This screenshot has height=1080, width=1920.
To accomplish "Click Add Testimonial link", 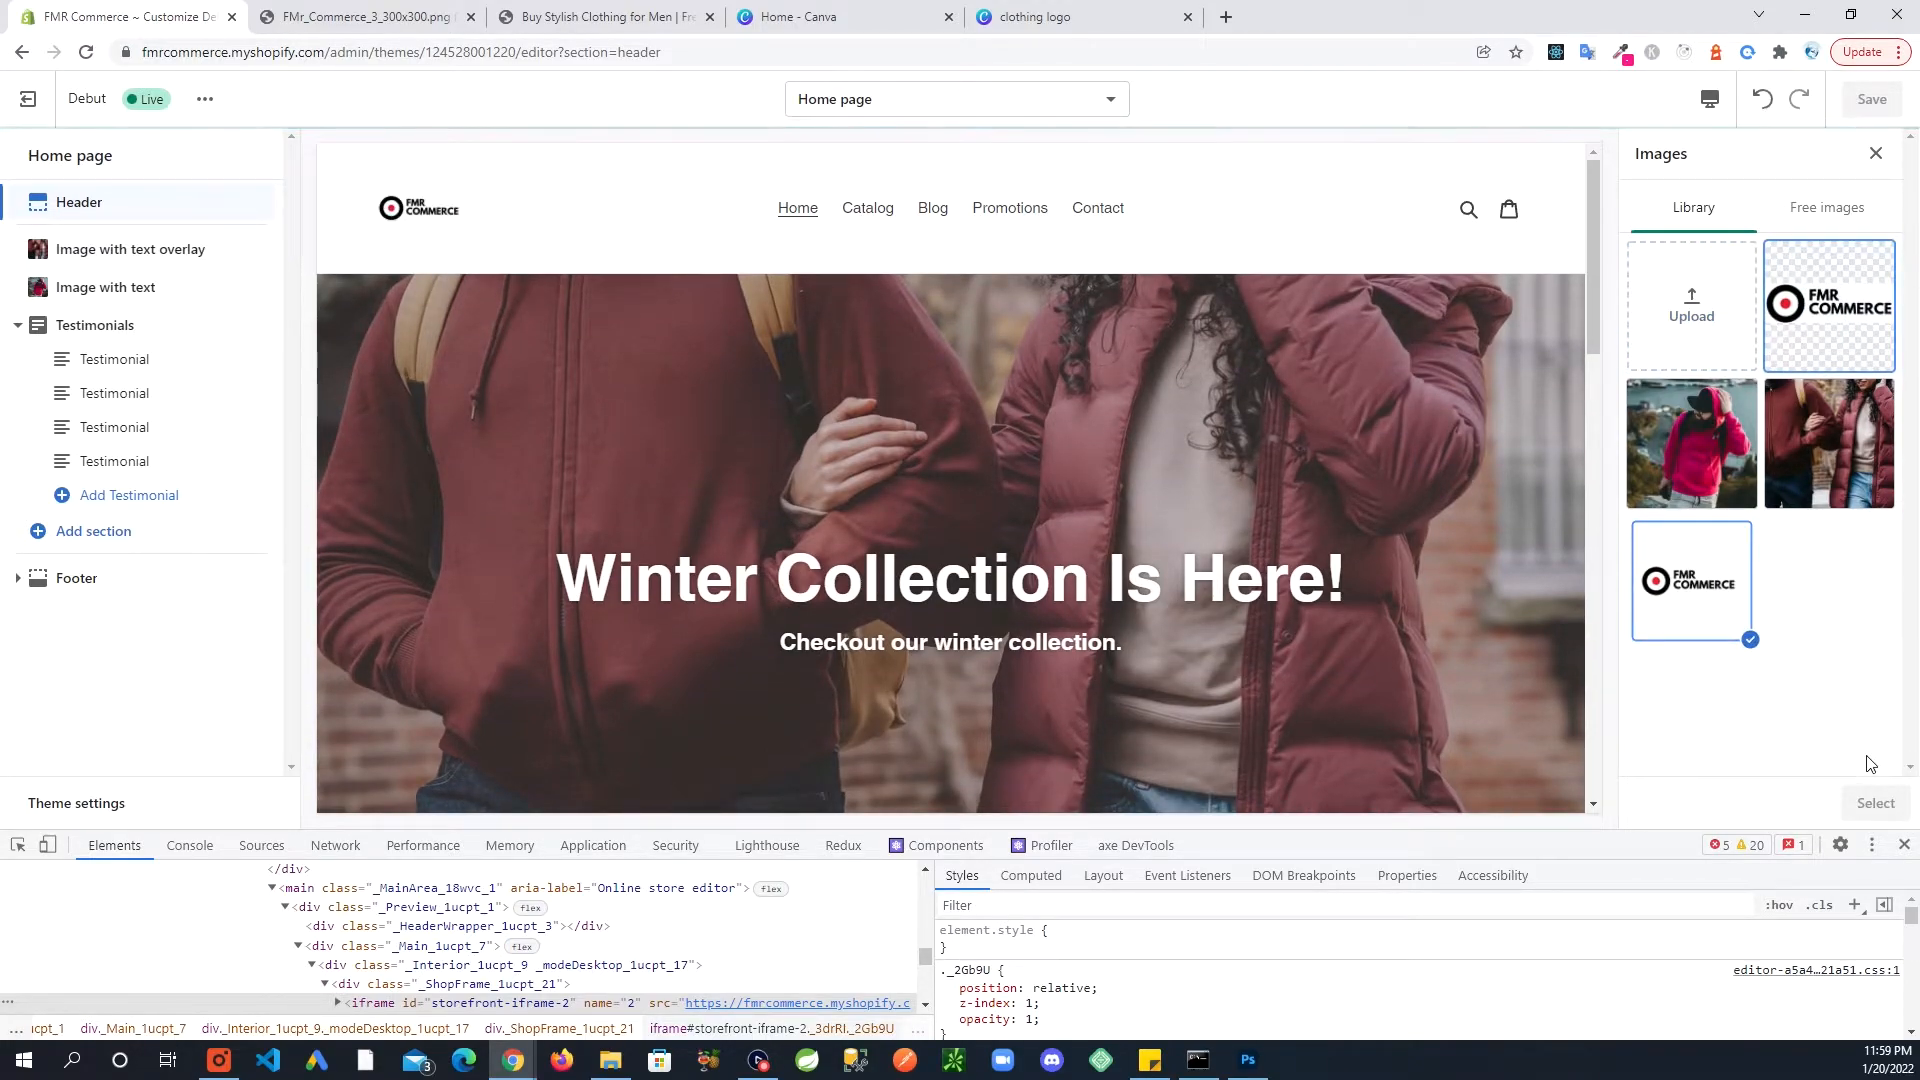I will point(129,495).
